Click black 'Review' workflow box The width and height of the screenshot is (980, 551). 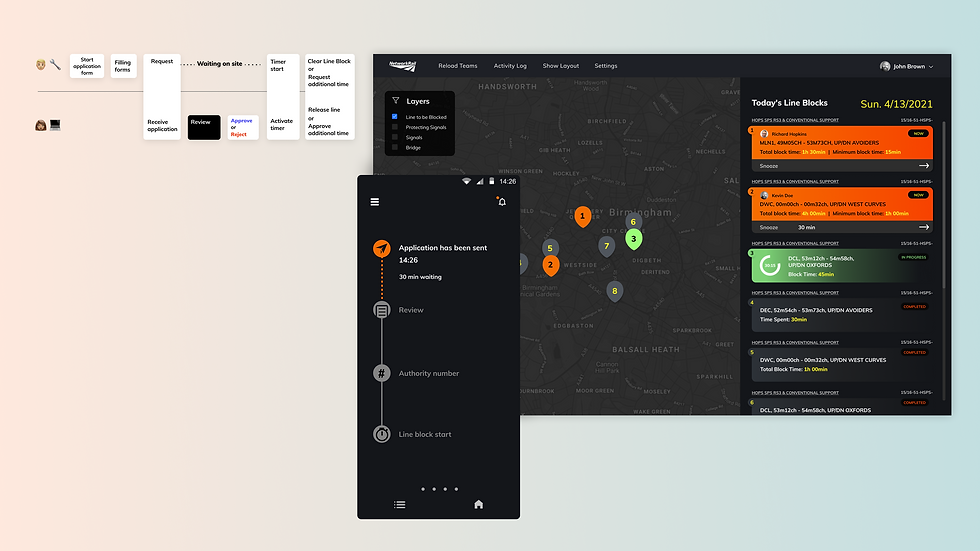[x=204, y=127]
